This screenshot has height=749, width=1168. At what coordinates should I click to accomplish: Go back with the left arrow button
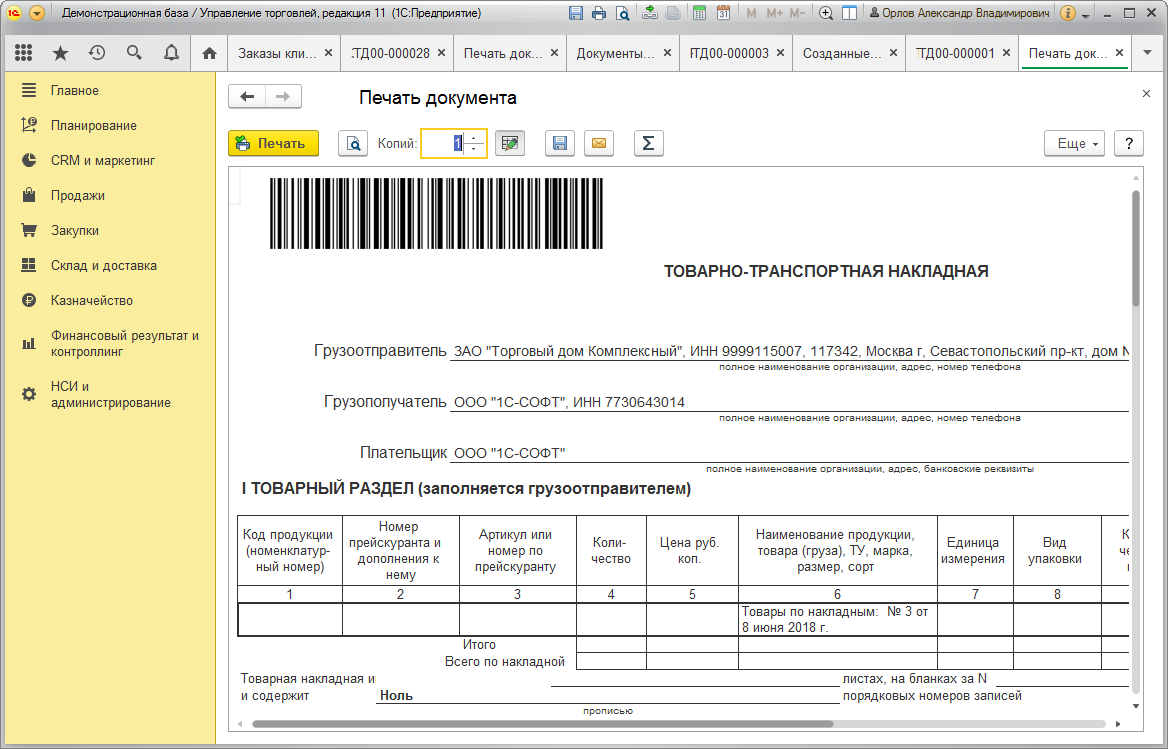click(x=247, y=97)
